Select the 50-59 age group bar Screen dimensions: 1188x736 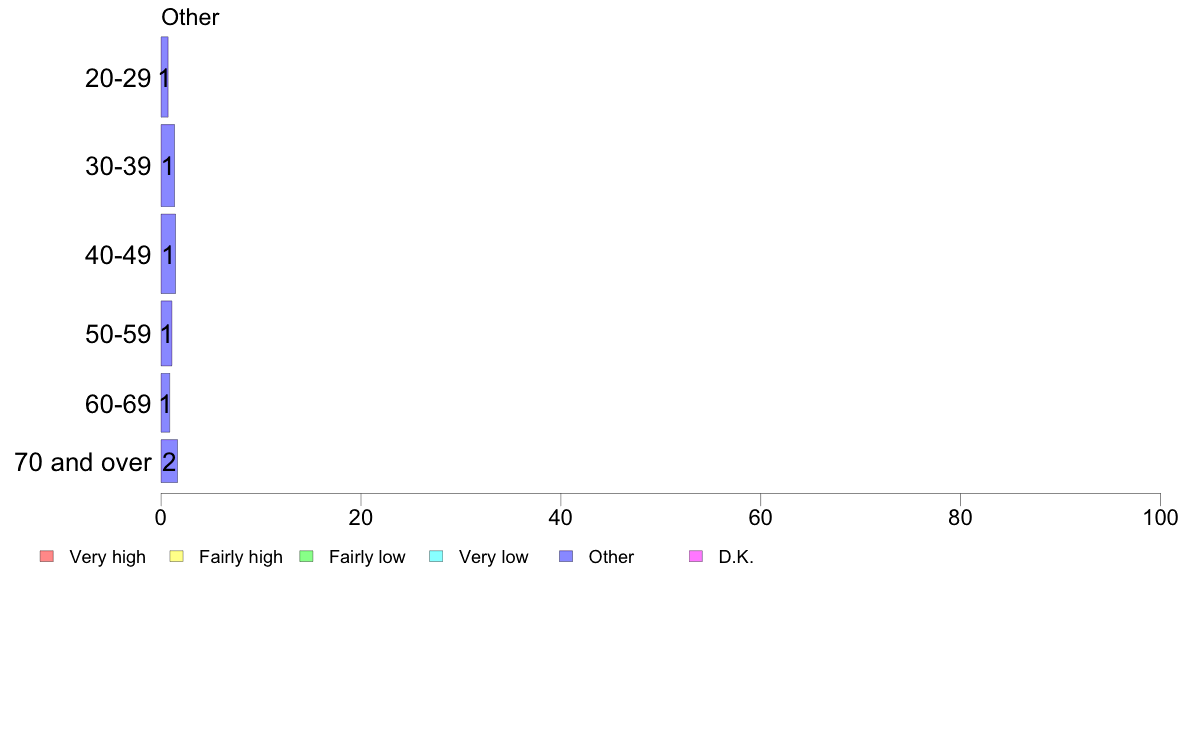[166, 334]
